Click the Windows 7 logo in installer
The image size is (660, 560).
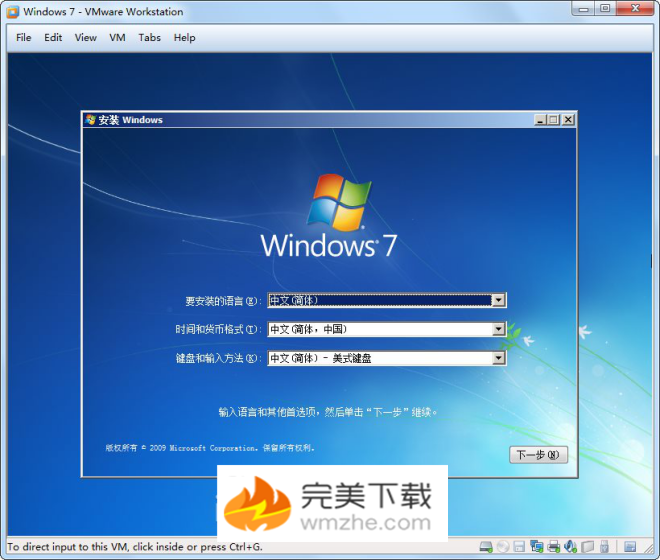[x=329, y=216]
